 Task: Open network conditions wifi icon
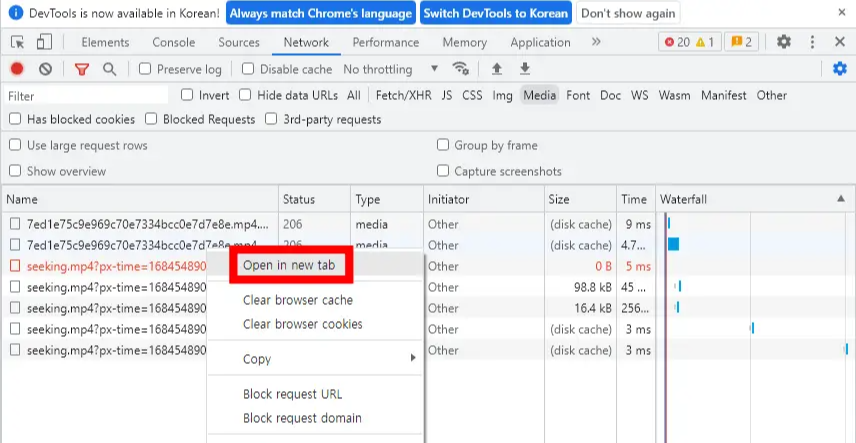click(x=460, y=69)
